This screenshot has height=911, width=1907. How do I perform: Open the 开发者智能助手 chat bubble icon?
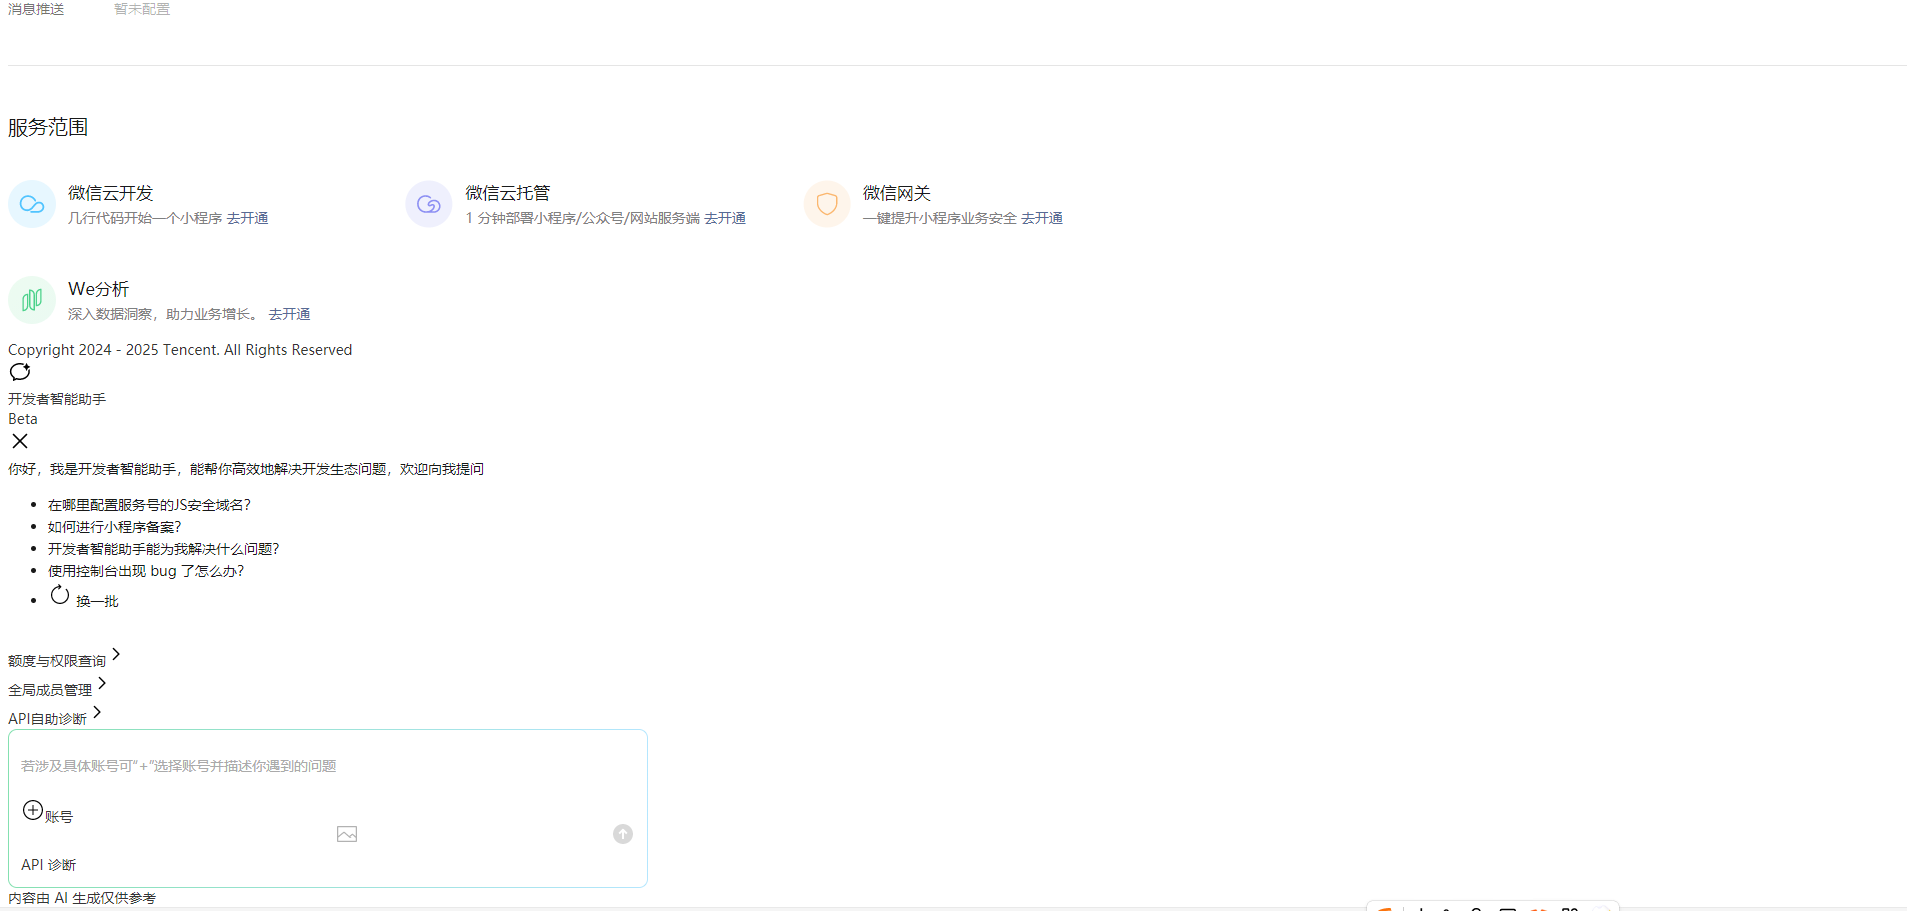(20, 372)
